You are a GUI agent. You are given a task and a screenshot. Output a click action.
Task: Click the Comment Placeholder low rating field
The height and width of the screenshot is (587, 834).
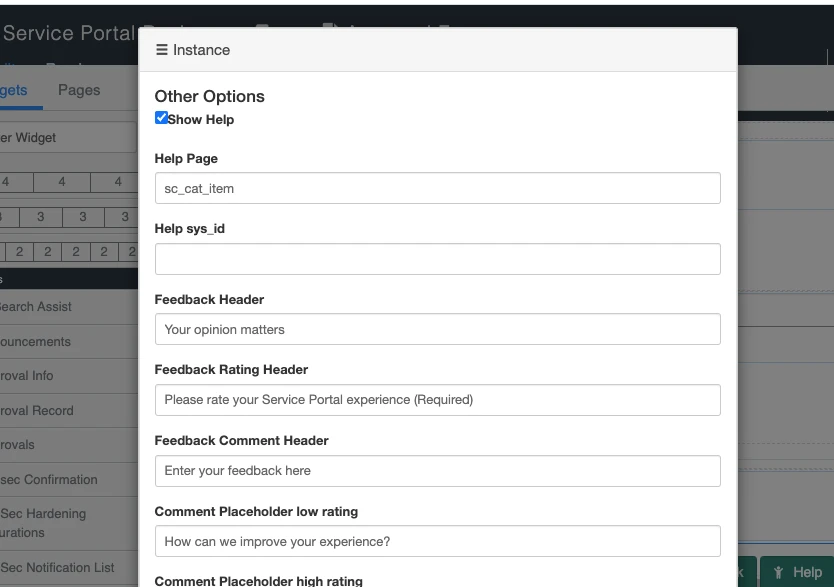437,541
